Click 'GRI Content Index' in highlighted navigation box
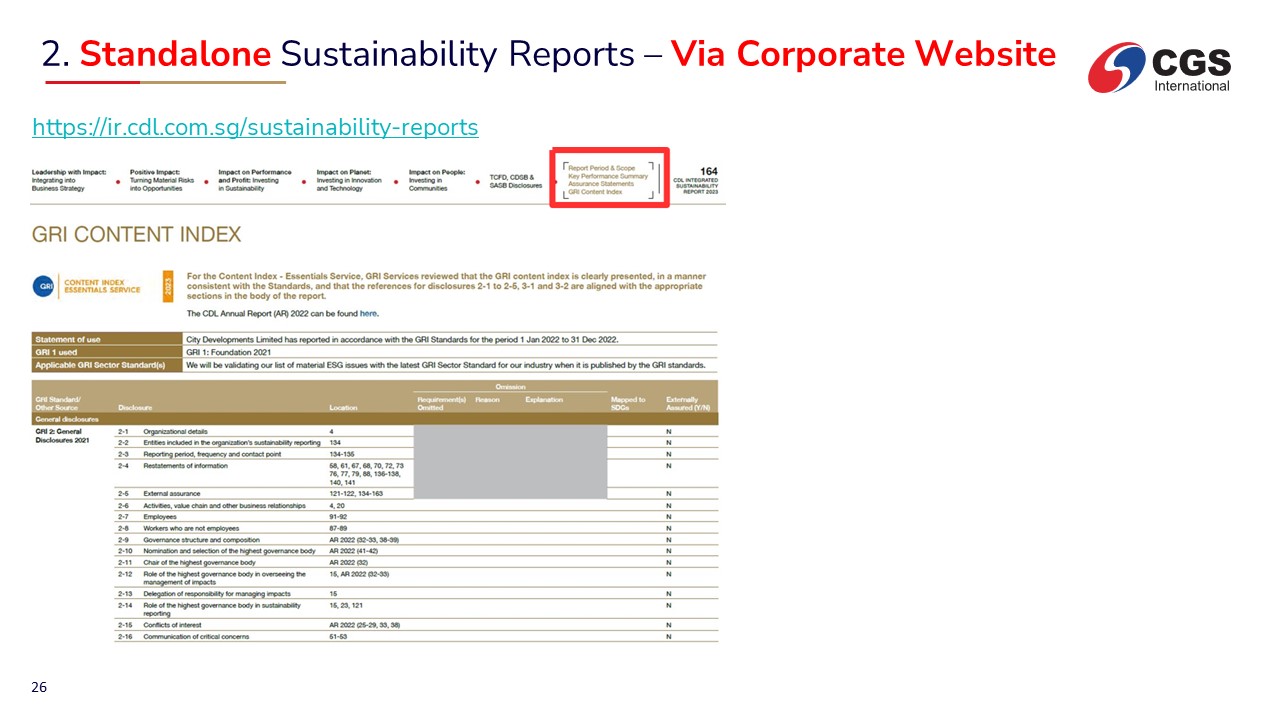This screenshot has height=720, width=1280. (x=595, y=192)
